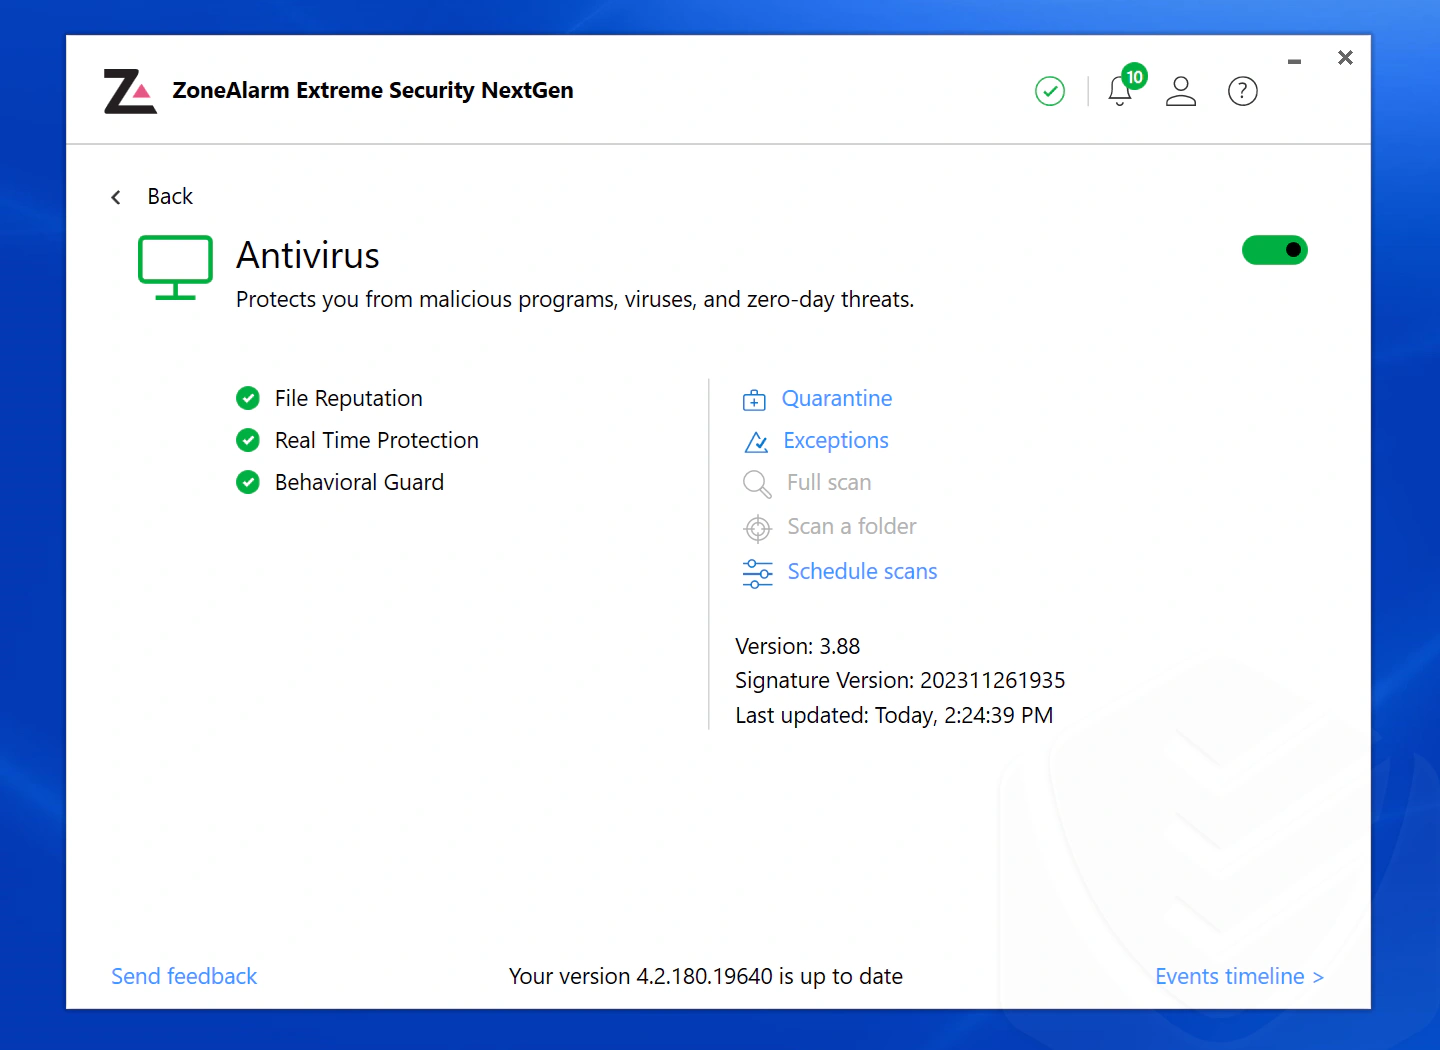The height and width of the screenshot is (1050, 1440).
Task: Click the Full scan magnifier icon
Action: (757, 484)
